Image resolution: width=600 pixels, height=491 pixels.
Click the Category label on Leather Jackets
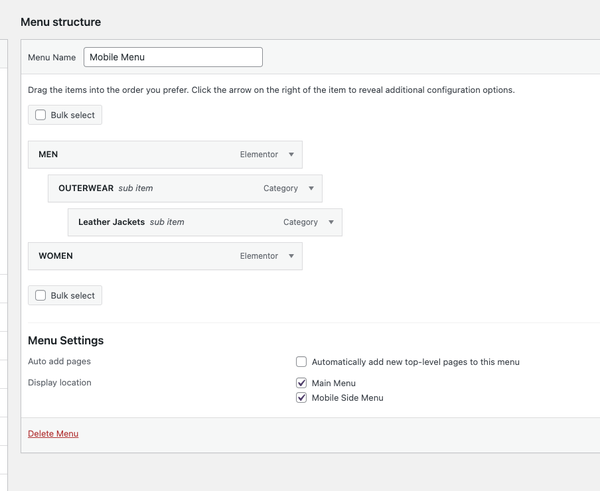pos(300,222)
